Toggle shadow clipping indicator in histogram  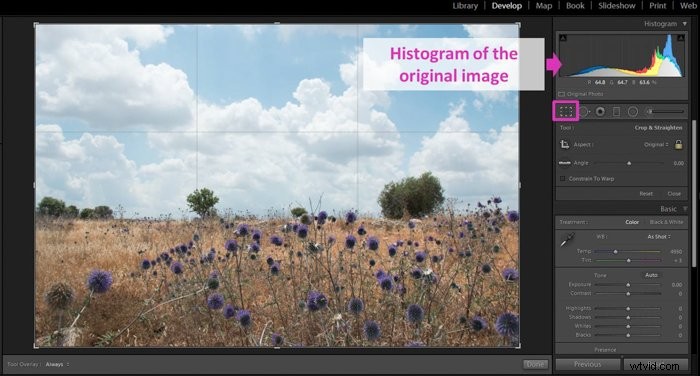563,38
